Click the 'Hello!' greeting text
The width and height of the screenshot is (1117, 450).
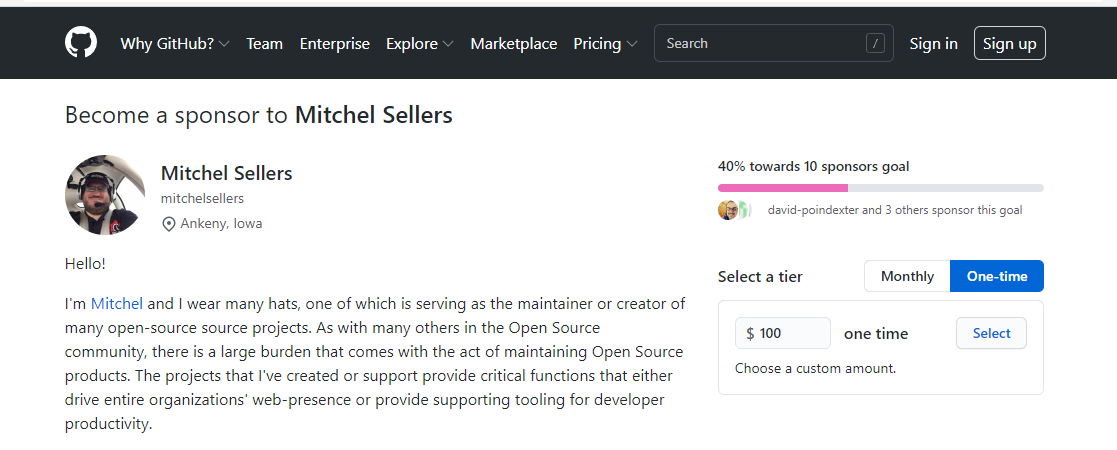(x=85, y=263)
